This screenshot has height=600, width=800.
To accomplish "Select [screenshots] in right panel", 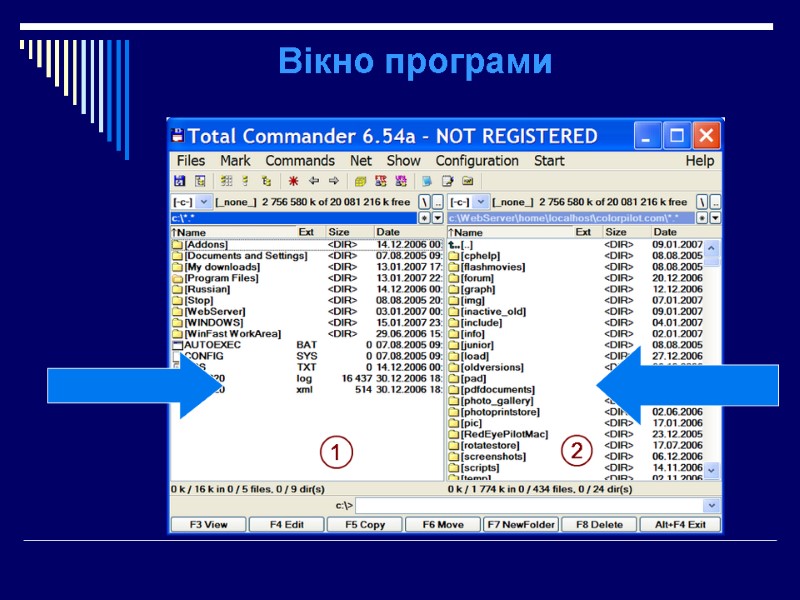I will point(493,457).
